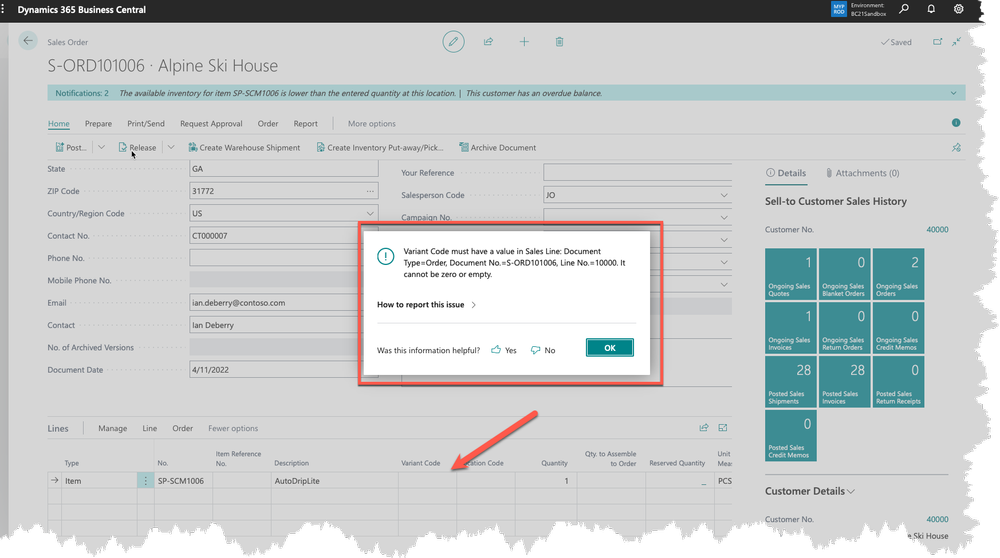Open the Prepare tab
The image size is (1000, 558).
pos(98,124)
